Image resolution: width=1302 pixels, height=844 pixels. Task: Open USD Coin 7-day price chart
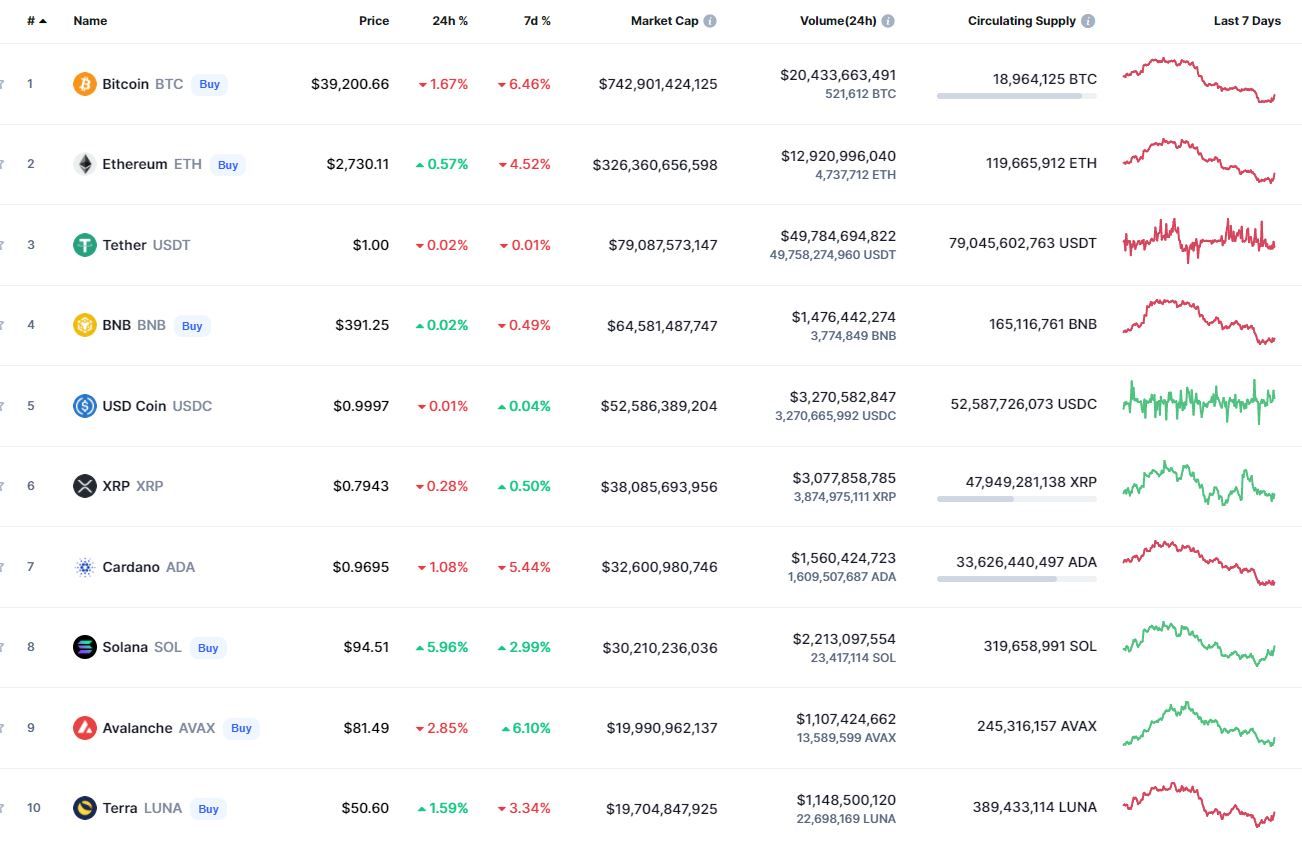click(x=1199, y=402)
